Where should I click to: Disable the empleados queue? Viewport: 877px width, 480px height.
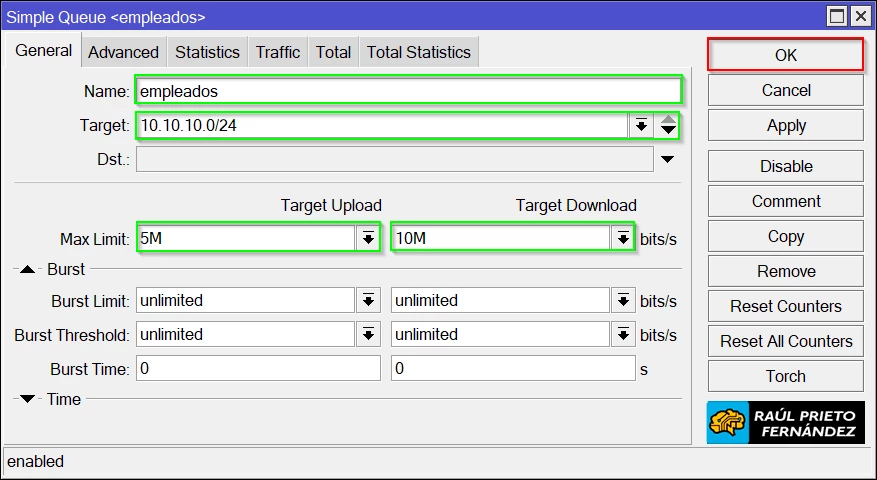(x=785, y=166)
